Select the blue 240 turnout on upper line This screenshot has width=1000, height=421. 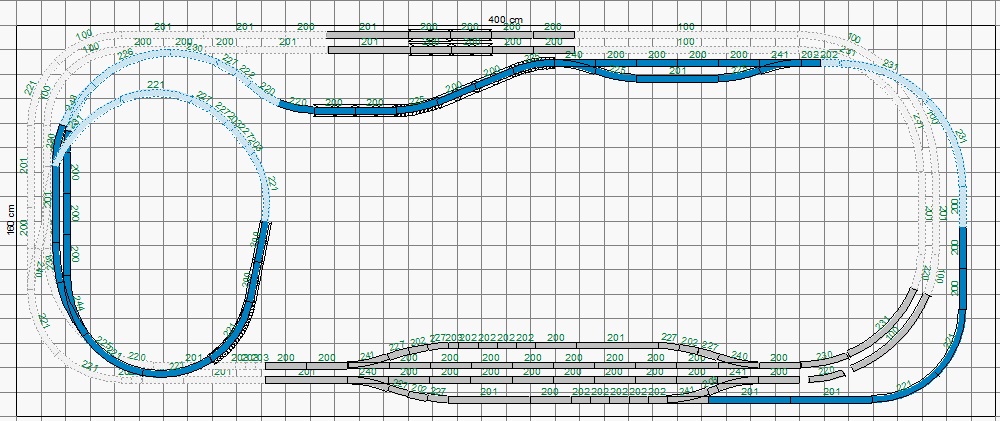(x=574, y=64)
